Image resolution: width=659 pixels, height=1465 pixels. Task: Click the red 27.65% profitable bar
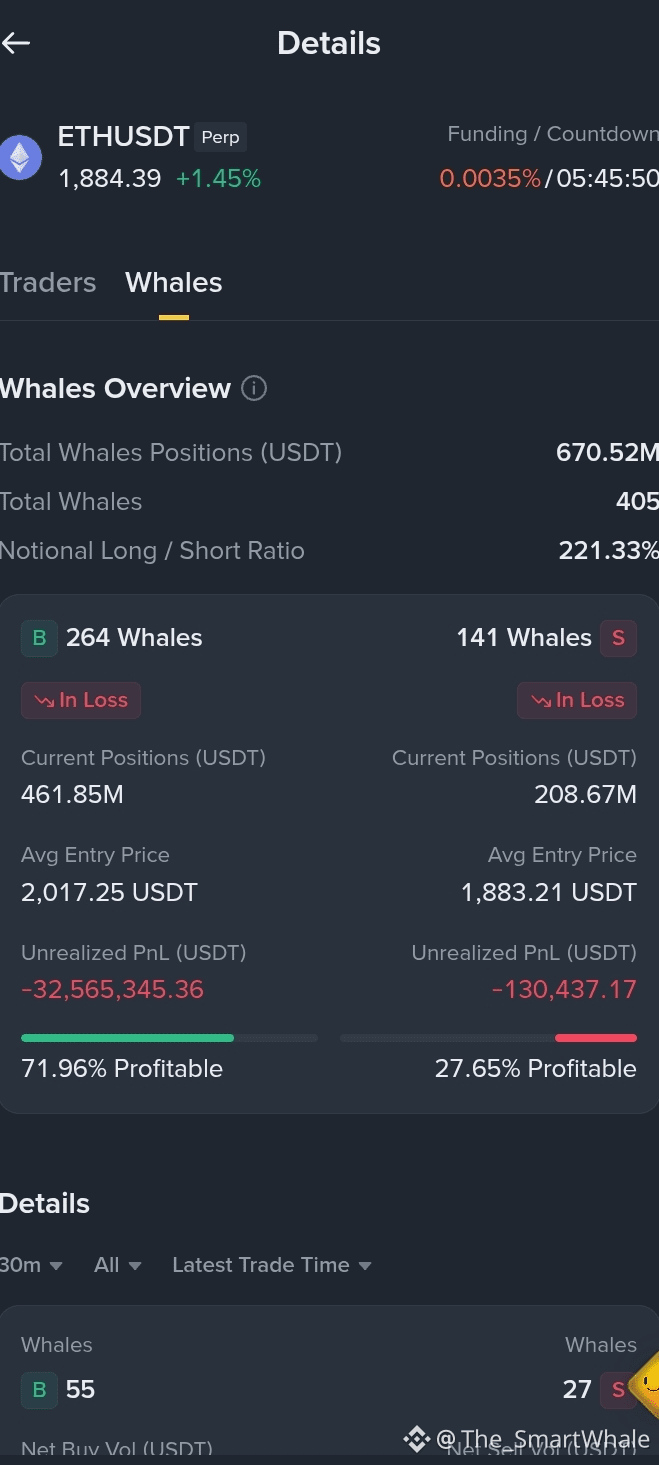(x=596, y=1038)
